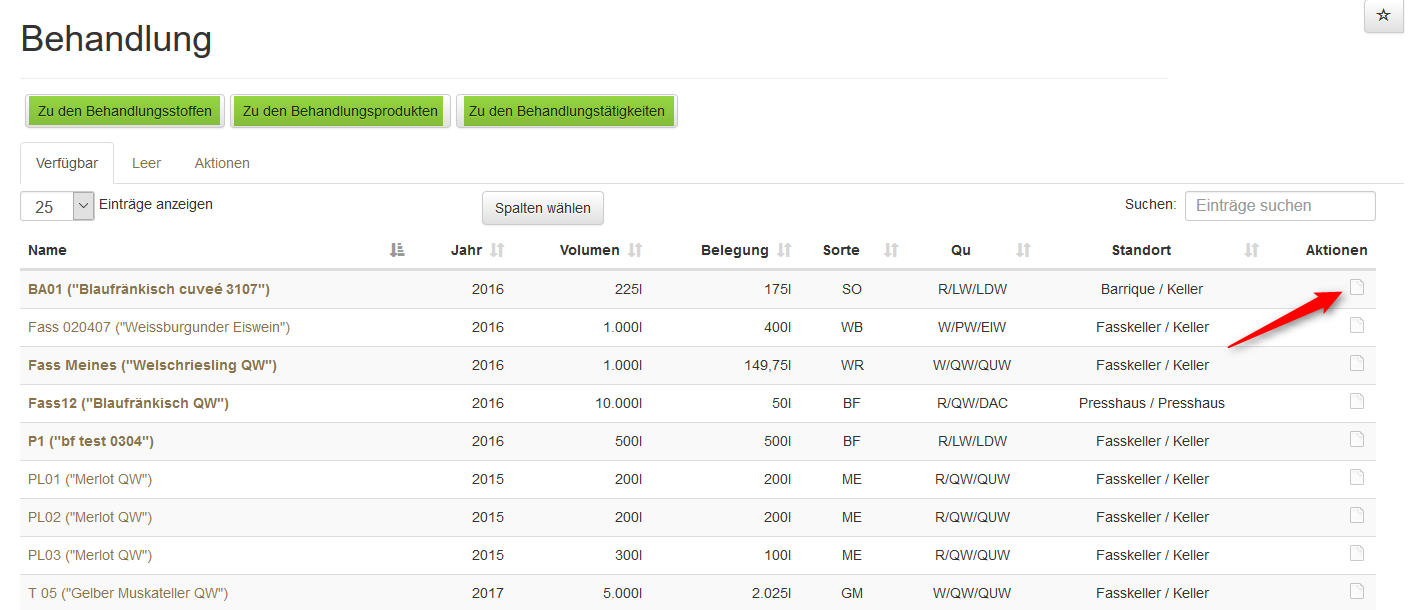Open action icon for PL01 Merlot row
This screenshot has height=610, width=1410.
(1357, 478)
